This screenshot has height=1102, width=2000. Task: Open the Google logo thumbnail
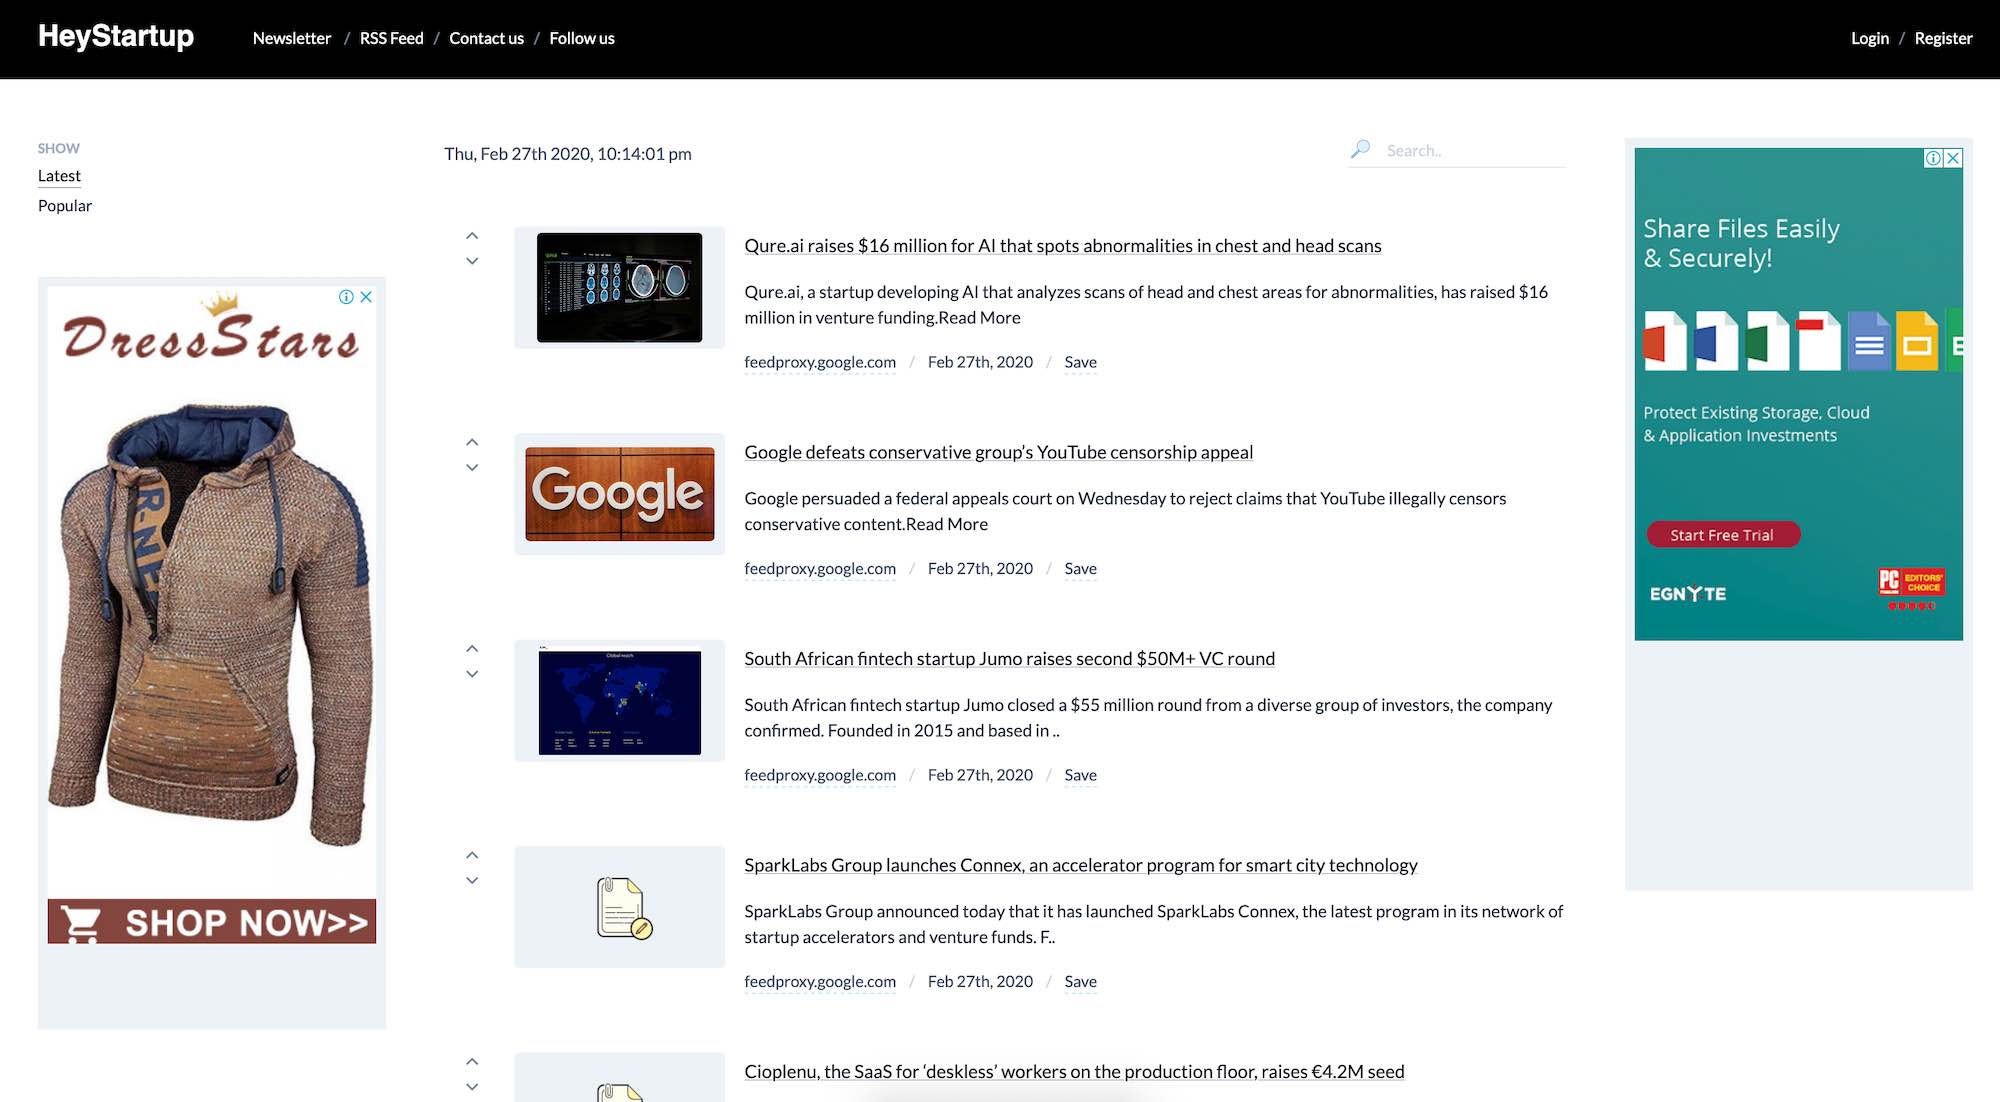point(620,494)
